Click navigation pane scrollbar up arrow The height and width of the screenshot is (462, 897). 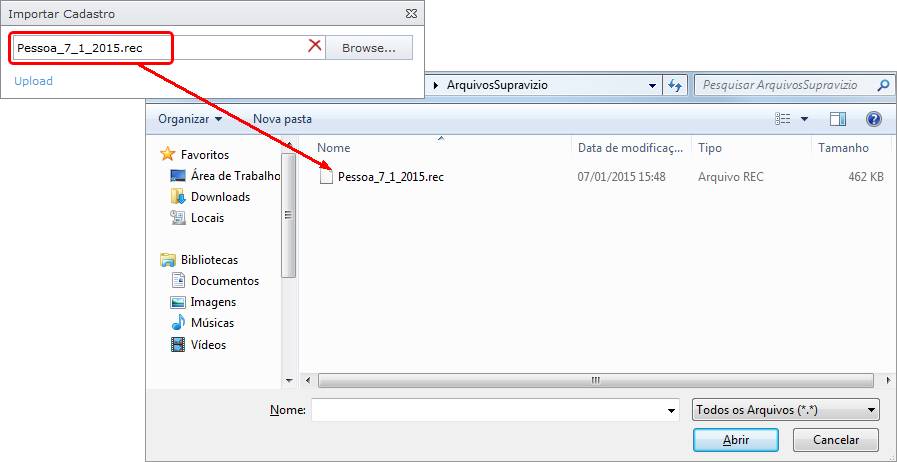click(x=289, y=145)
